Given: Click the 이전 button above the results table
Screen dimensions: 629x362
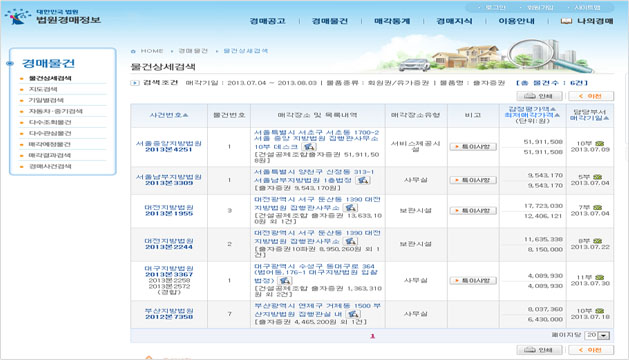Looking at the screenshot, I should pyautogui.click(x=590, y=96).
